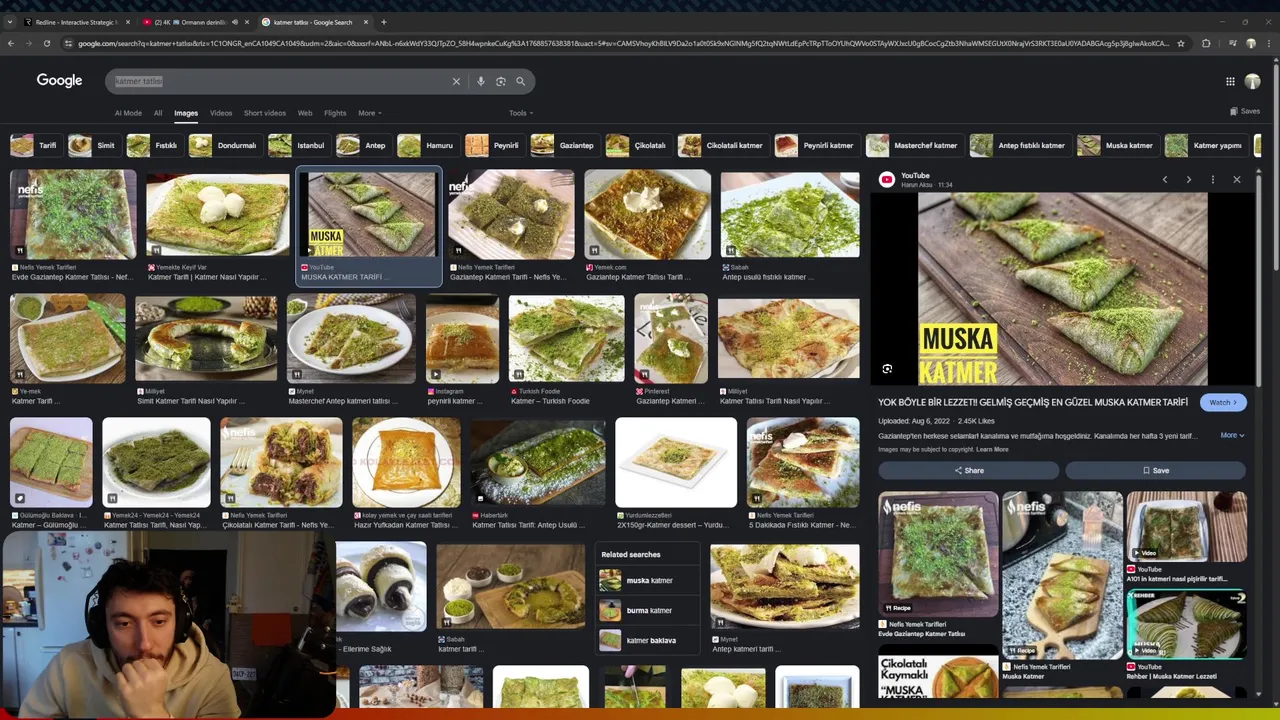The image size is (1280, 720).
Task: Select the Antep fıstıklı katmer chip
Action: [x=1019, y=145]
